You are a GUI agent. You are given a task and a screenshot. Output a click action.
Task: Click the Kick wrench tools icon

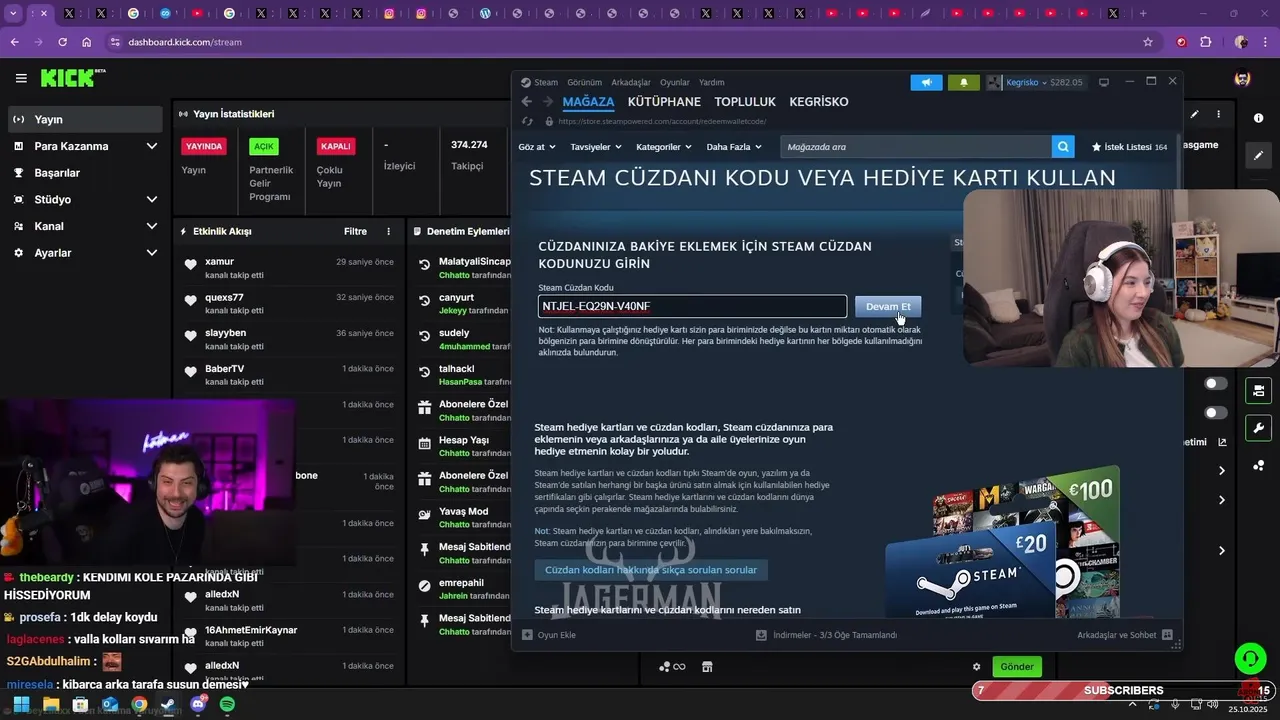pyautogui.click(x=1258, y=428)
